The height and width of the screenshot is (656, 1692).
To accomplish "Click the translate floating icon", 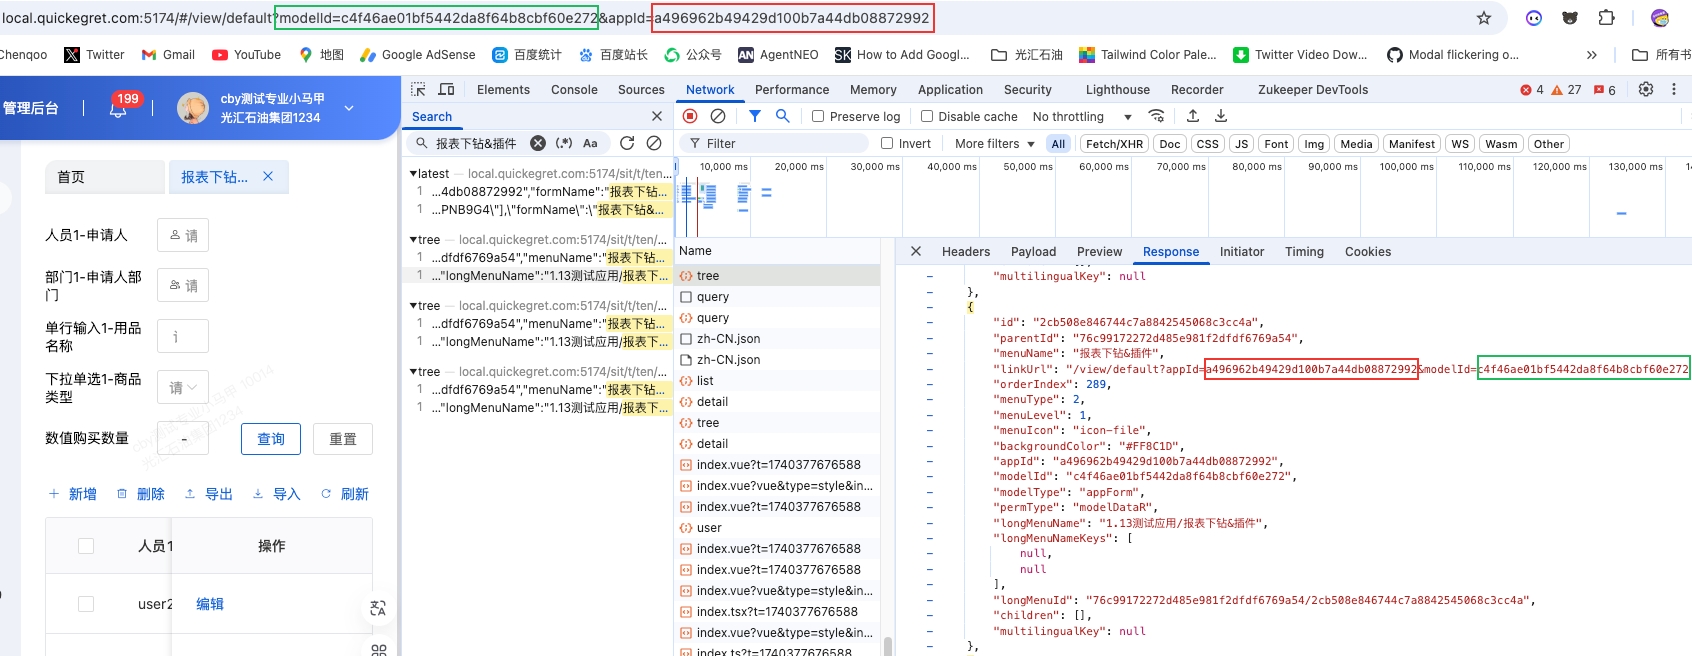I will tap(378, 608).
